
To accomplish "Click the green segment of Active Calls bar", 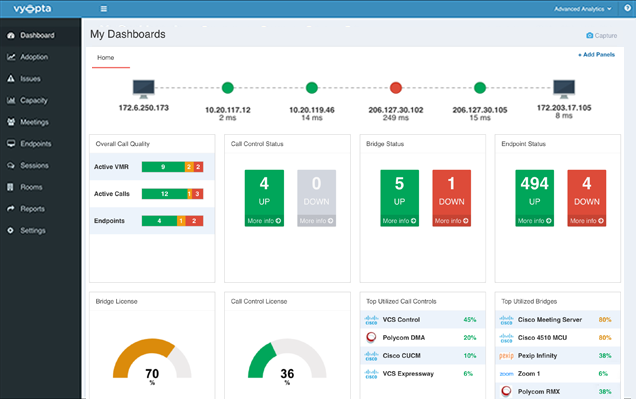I will 164,194.
